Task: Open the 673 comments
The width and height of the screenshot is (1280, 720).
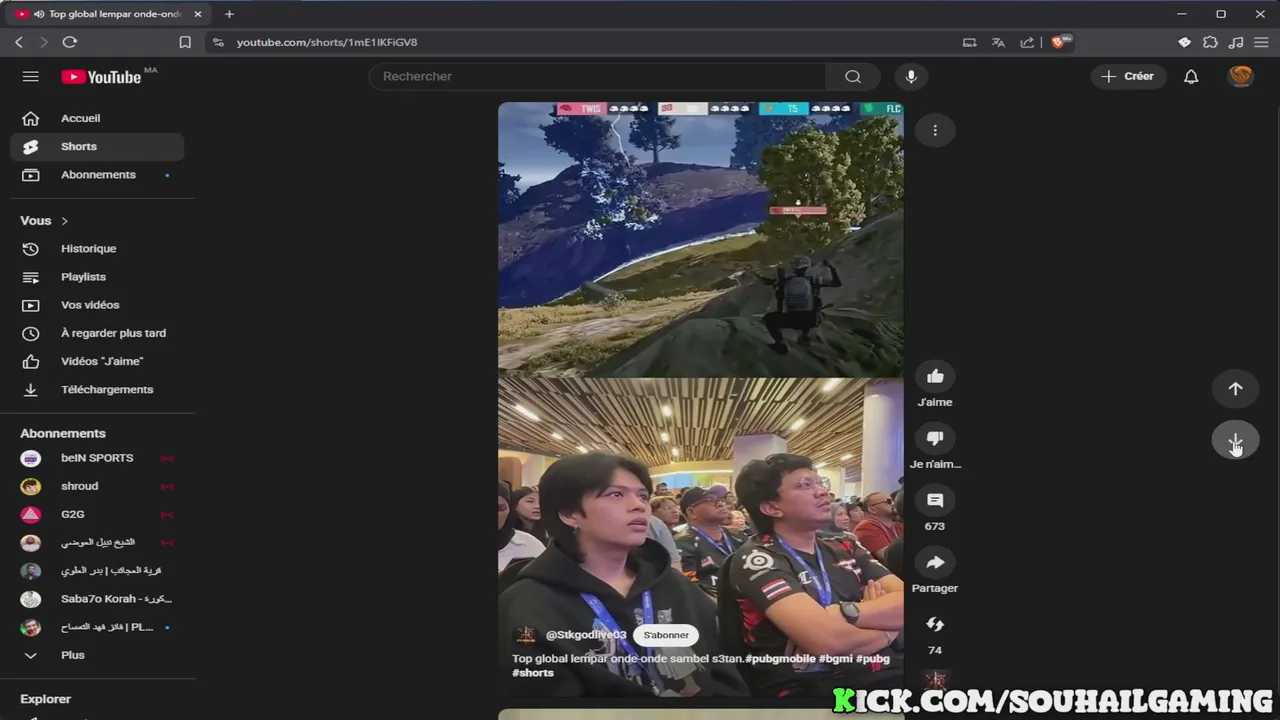Action: click(935, 501)
